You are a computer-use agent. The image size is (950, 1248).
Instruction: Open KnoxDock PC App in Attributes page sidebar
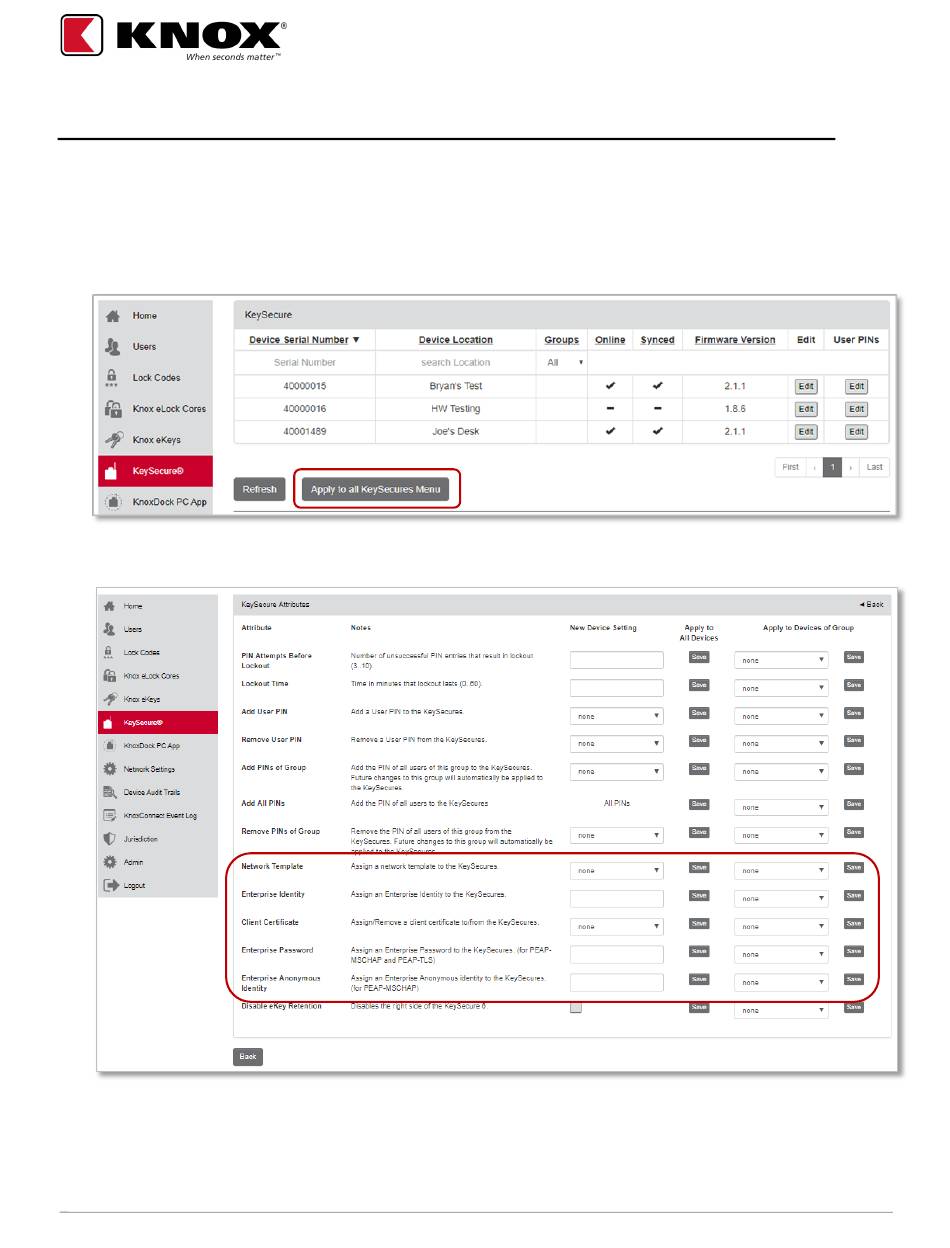(x=156, y=746)
